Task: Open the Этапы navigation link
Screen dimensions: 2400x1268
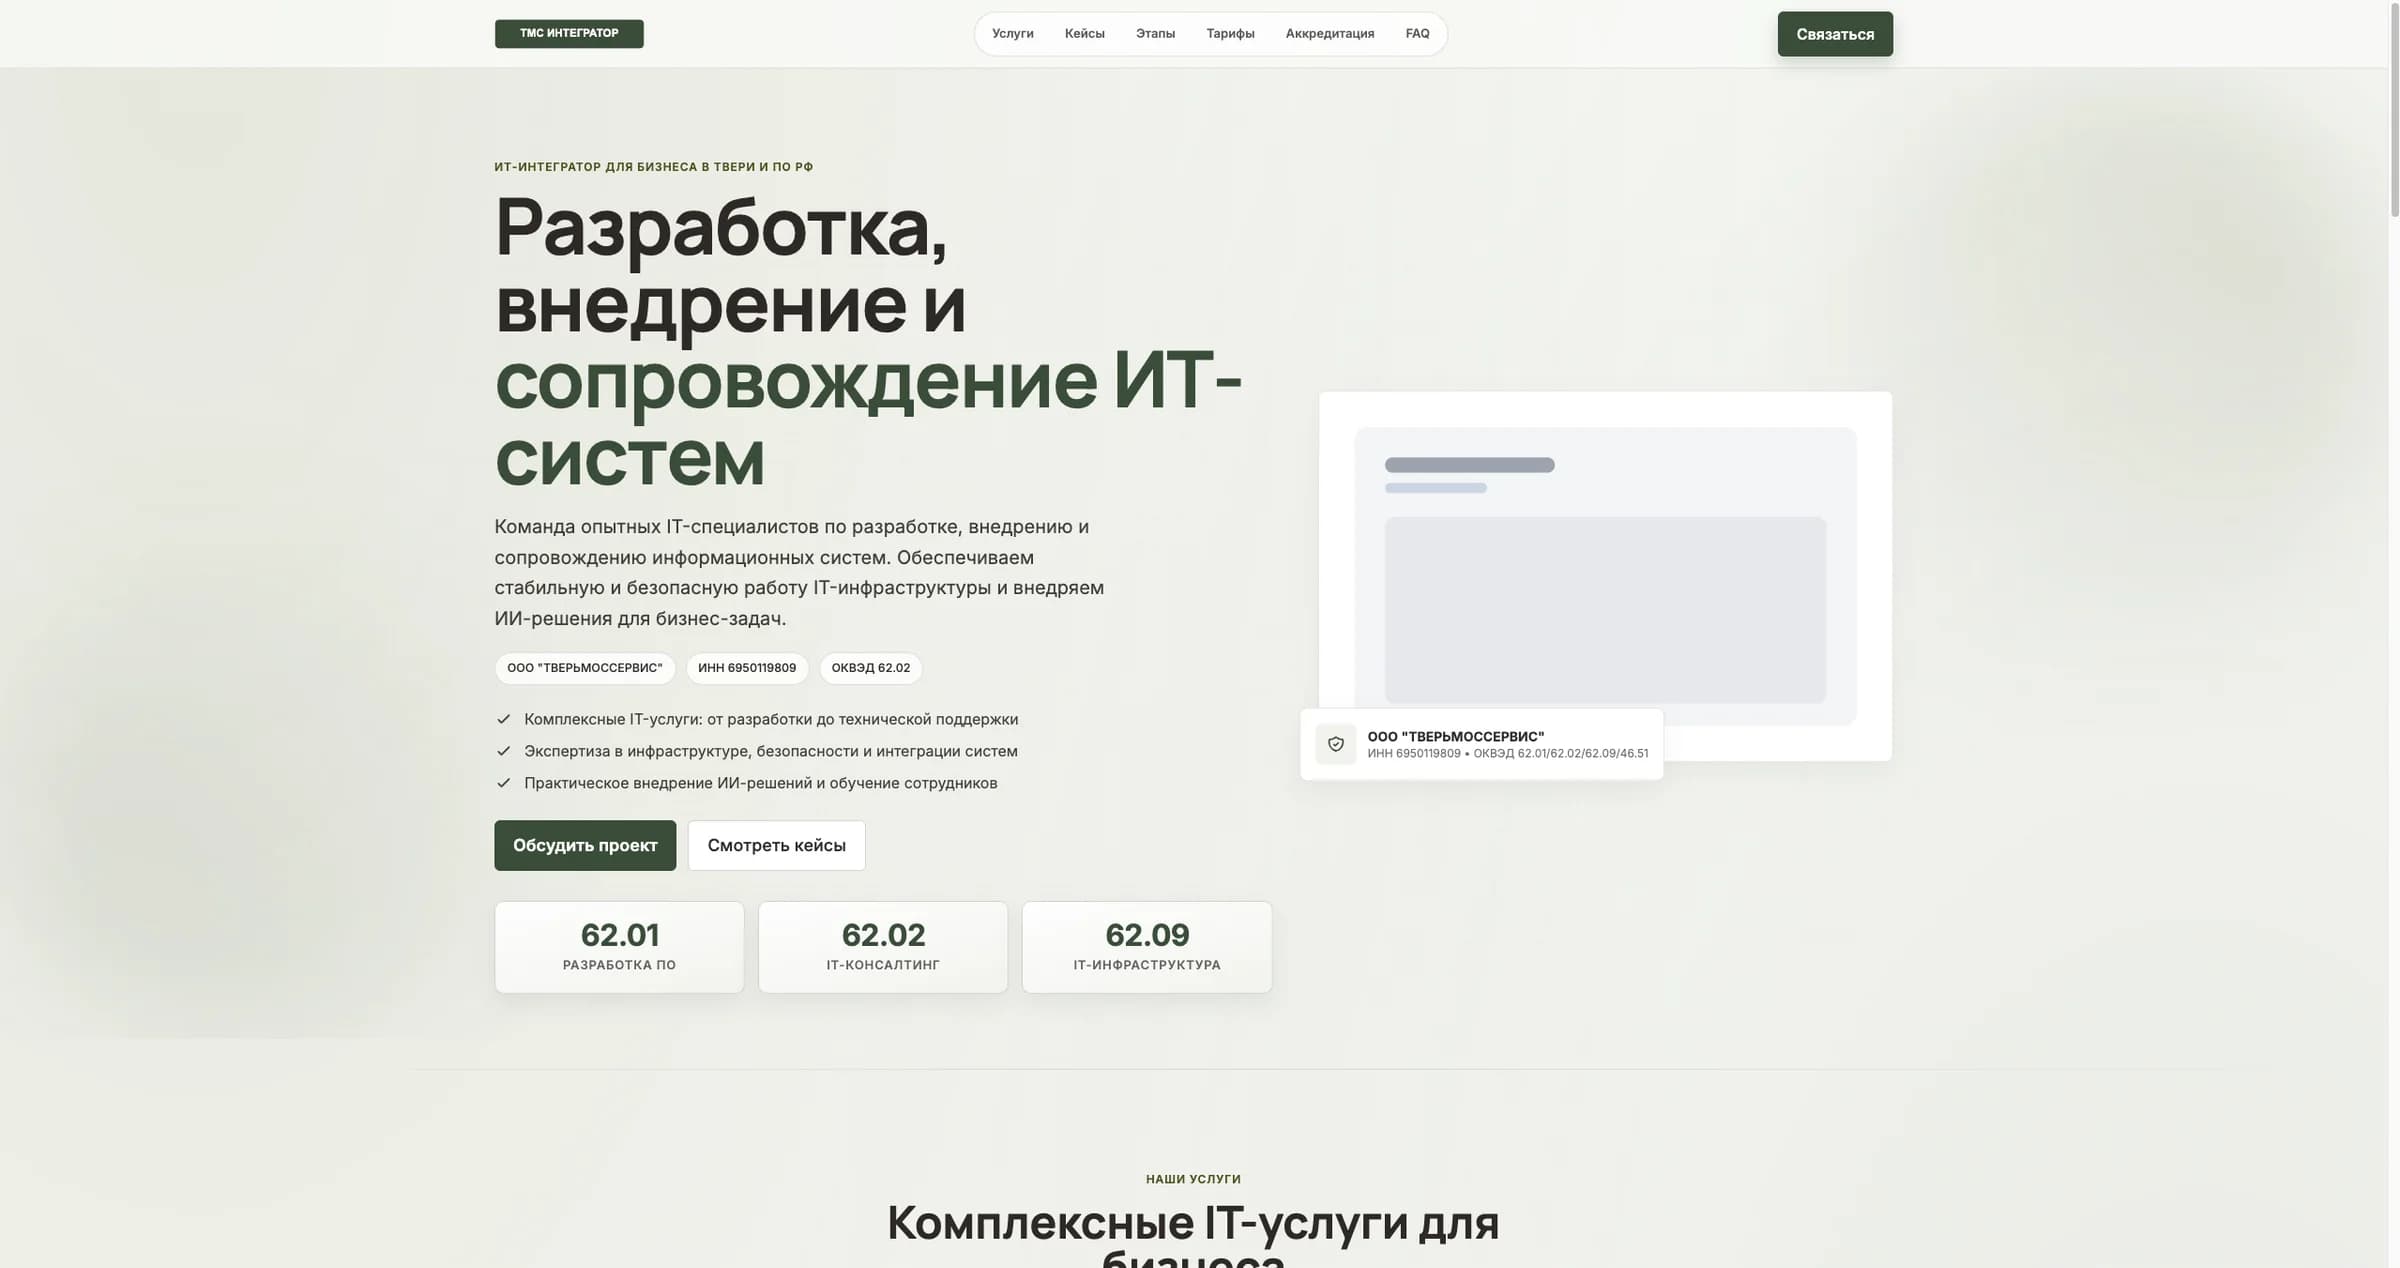Action: [x=1155, y=33]
